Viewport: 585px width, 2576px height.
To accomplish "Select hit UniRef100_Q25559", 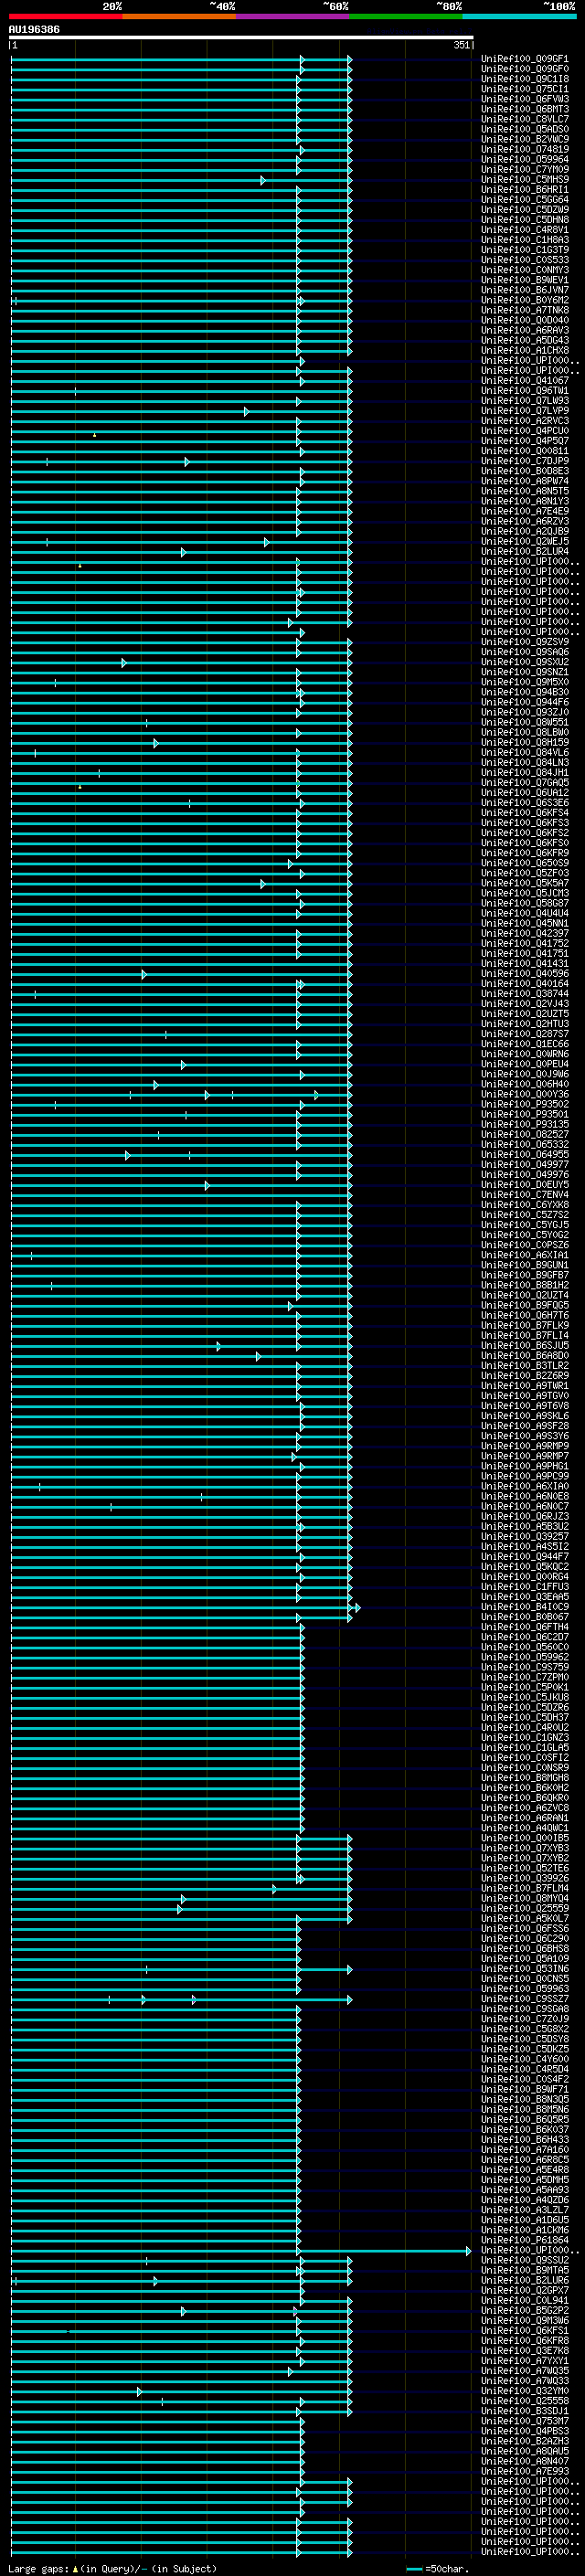I will coord(525,1908).
